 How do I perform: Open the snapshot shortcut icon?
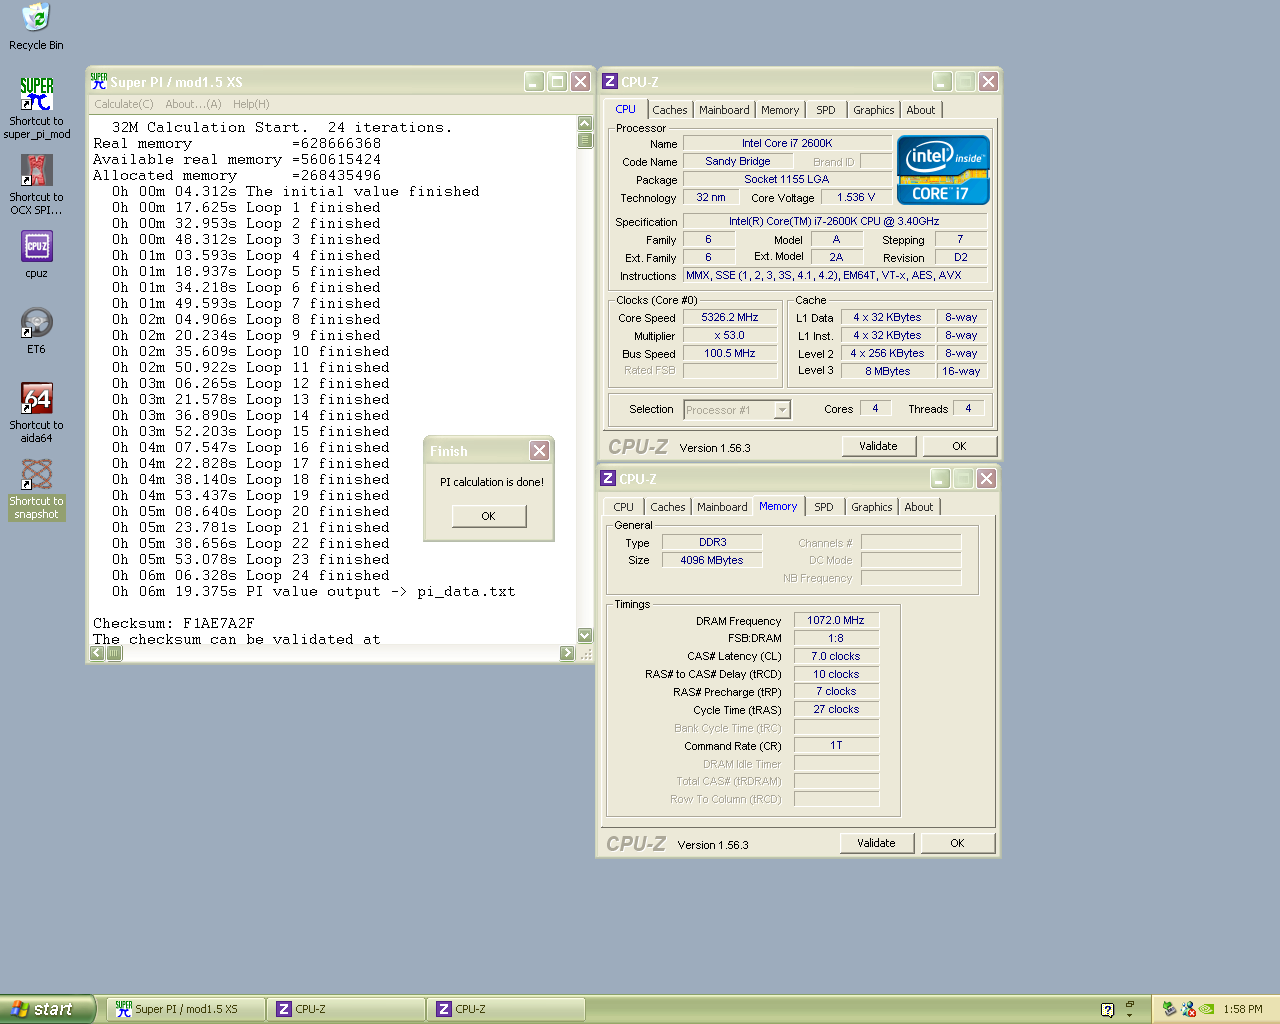point(36,475)
